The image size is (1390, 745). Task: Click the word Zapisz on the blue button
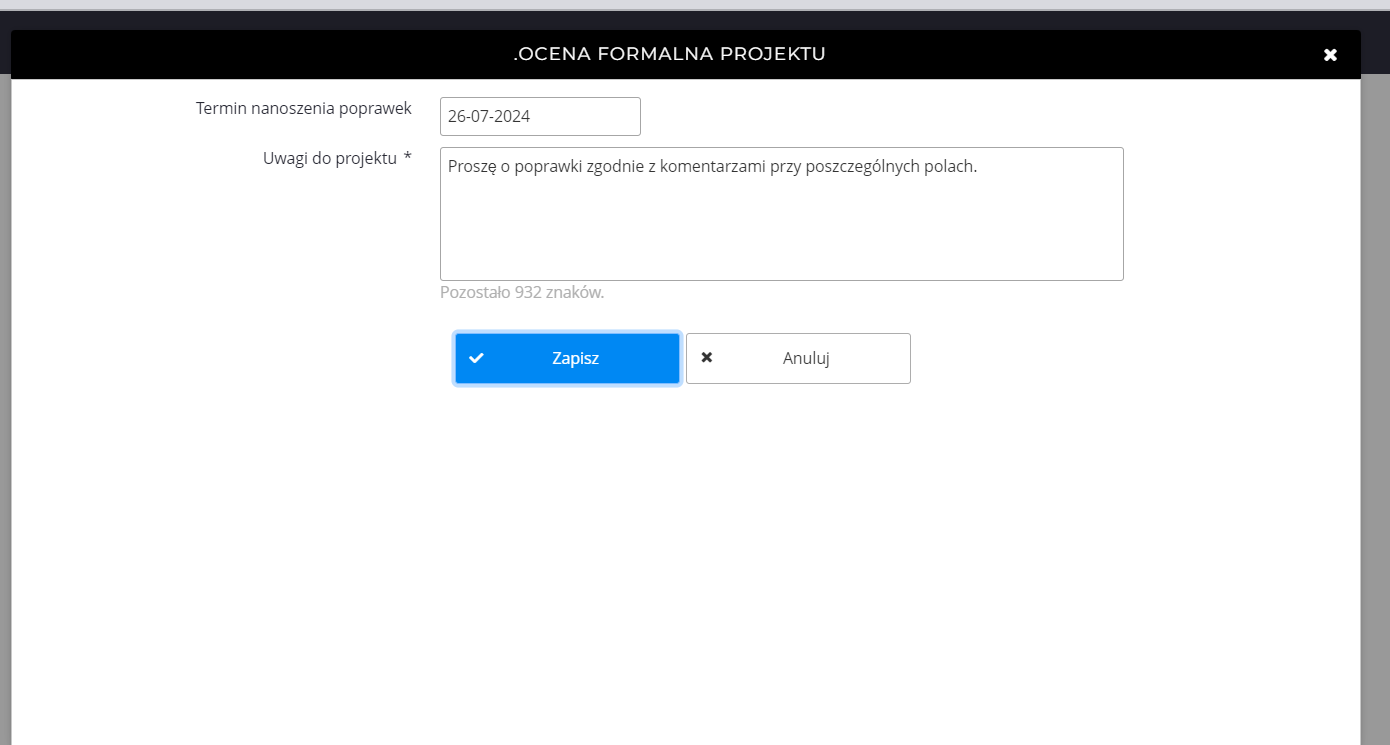coord(575,358)
